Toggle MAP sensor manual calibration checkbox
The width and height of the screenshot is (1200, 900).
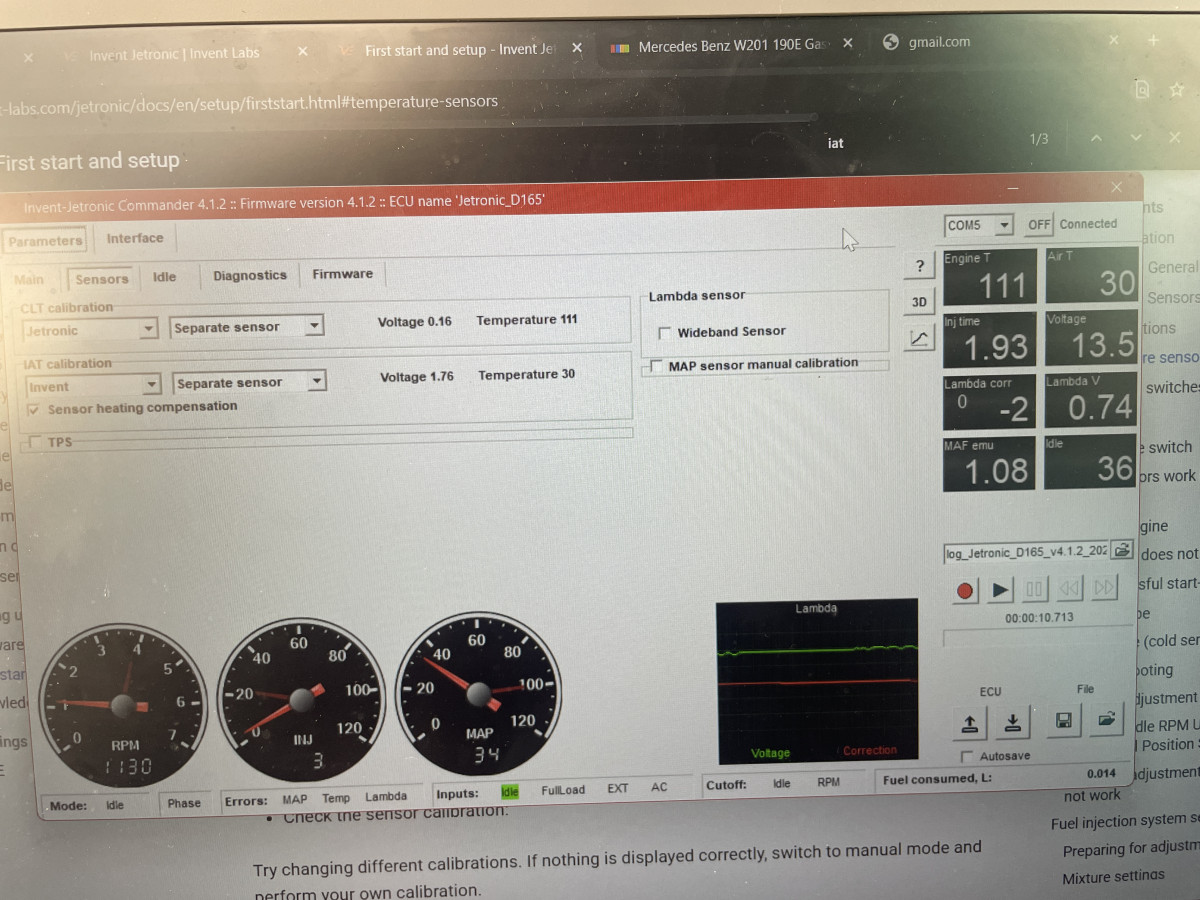coord(656,365)
